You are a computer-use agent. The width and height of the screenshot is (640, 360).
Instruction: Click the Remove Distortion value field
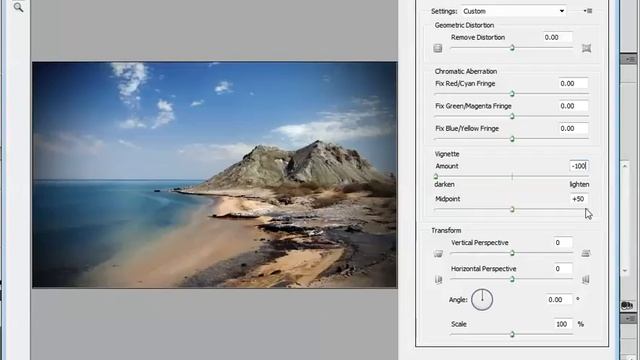tap(557, 37)
